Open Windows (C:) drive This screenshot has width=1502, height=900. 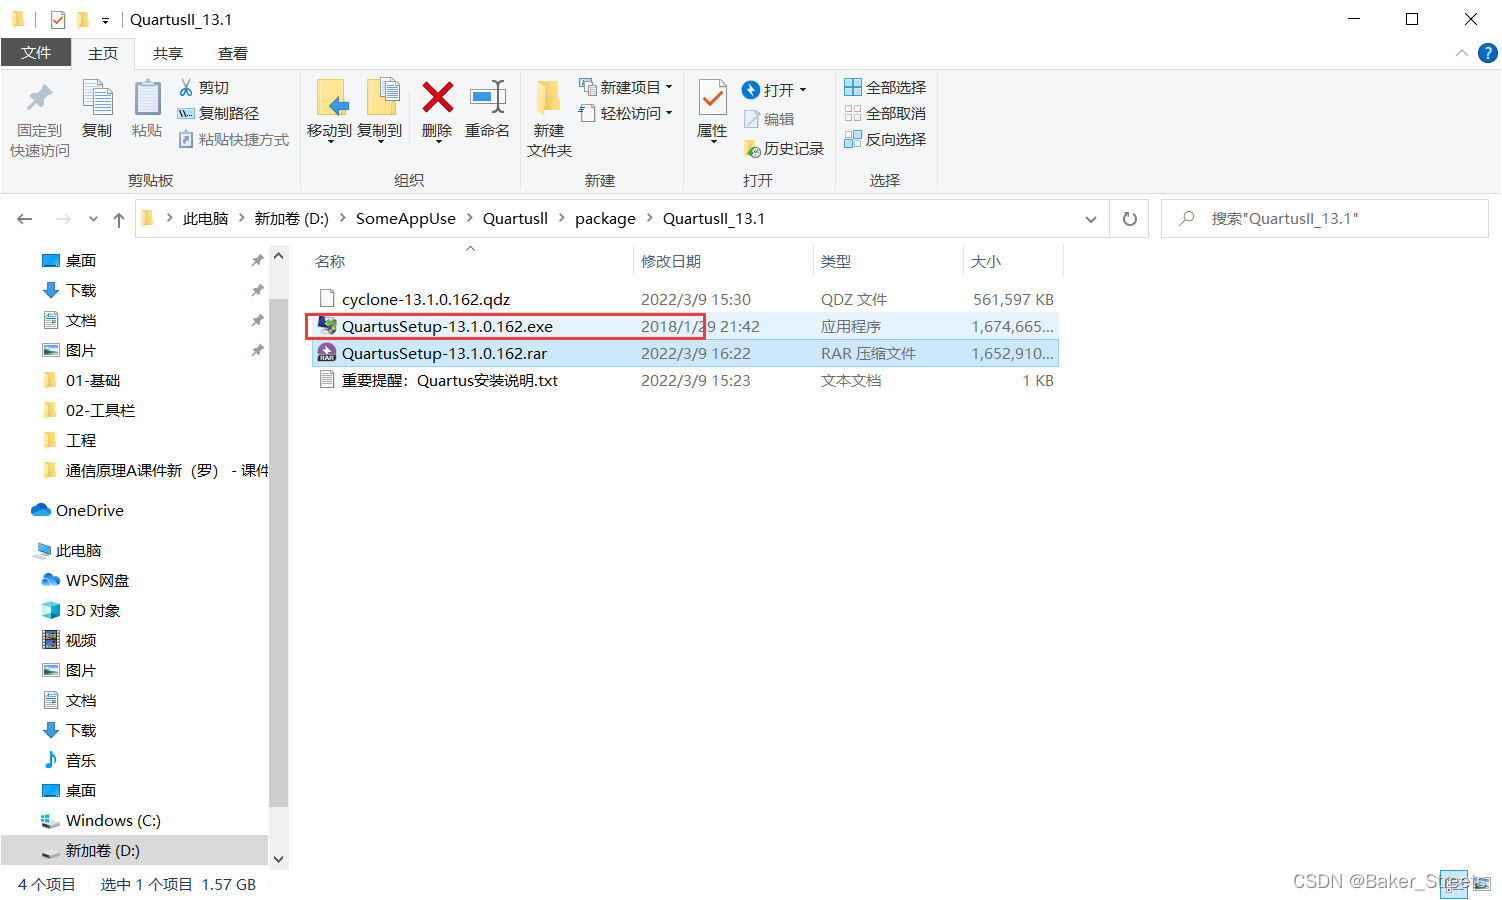112,820
